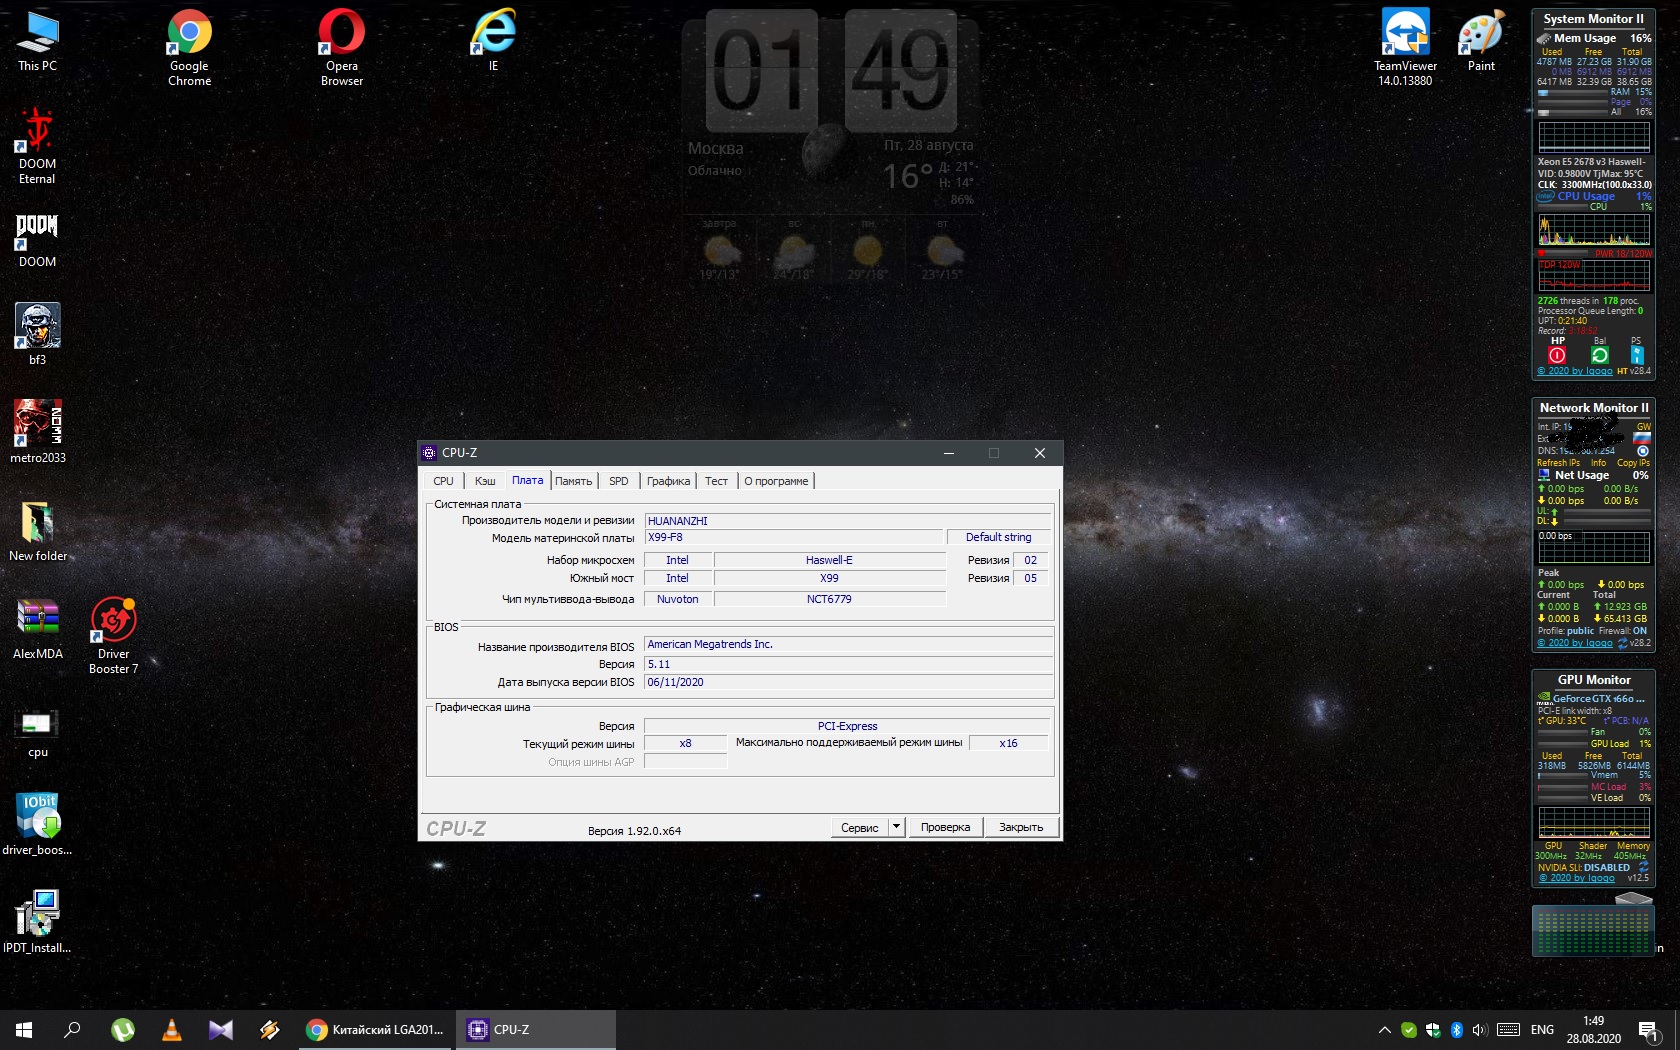Show hidden tray icons chevron
This screenshot has width=1680, height=1050.
1385,1030
